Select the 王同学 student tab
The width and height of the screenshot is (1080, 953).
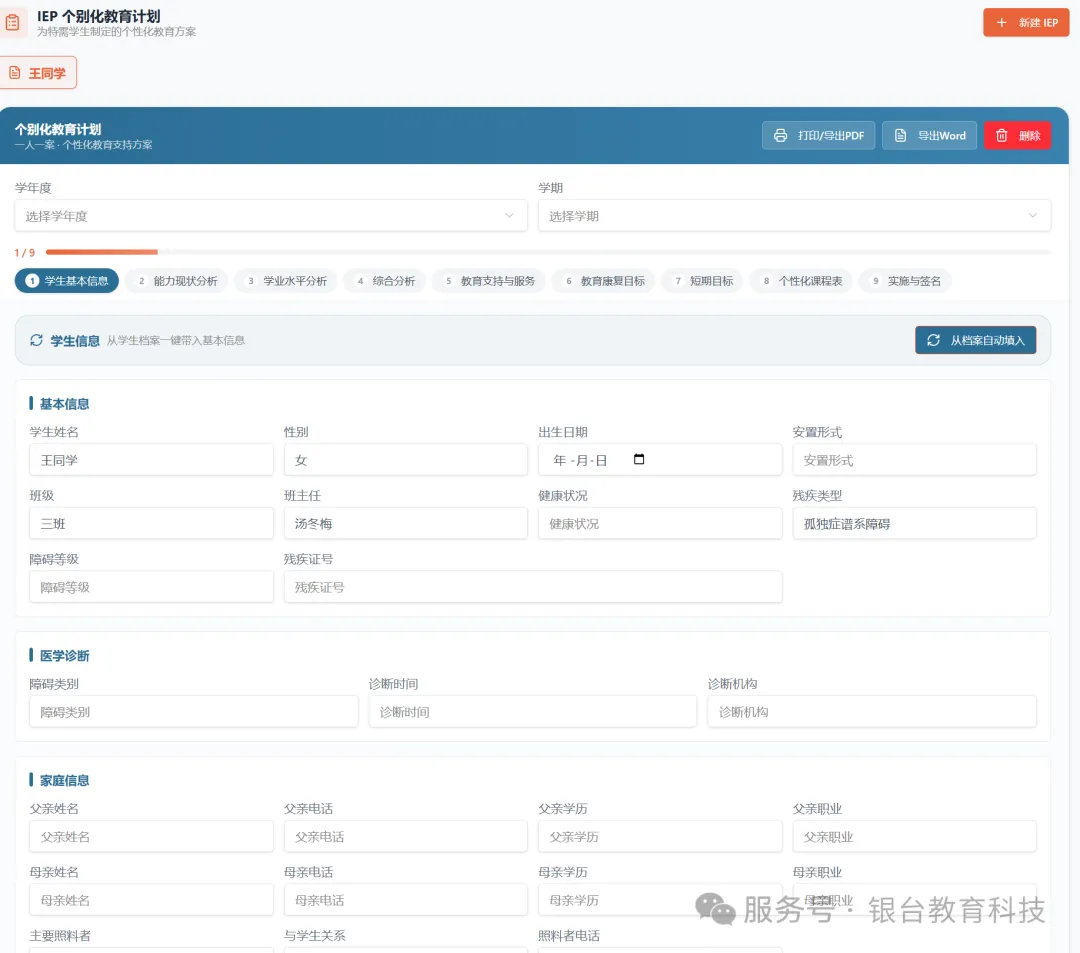[38, 72]
